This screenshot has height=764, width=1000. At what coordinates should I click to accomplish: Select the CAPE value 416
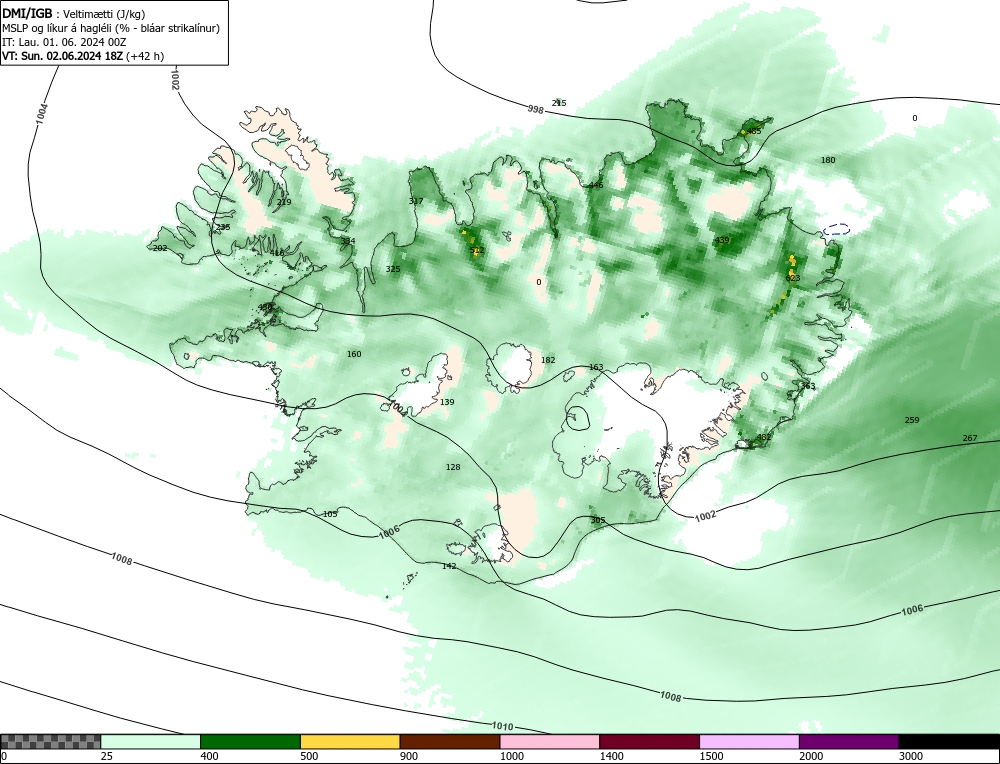277,253
